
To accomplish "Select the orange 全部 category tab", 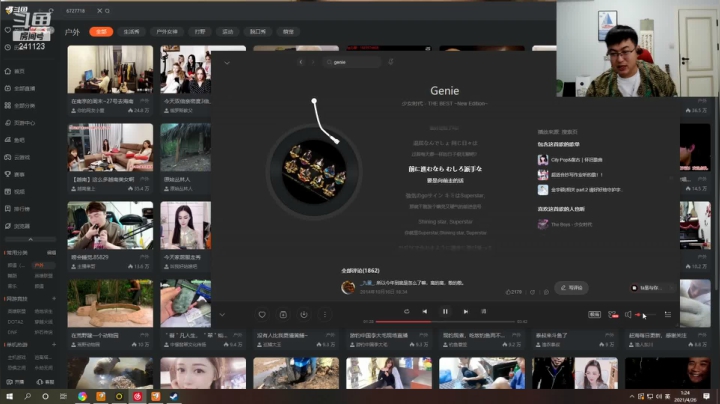I will pyautogui.click(x=101, y=32).
